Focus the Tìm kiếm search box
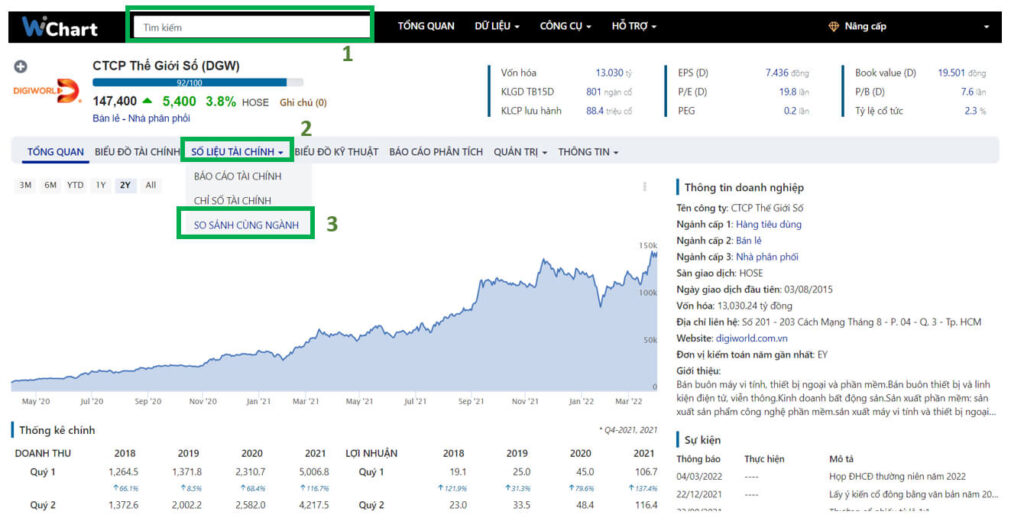The width and height of the screenshot is (1024, 521). pos(251,27)
